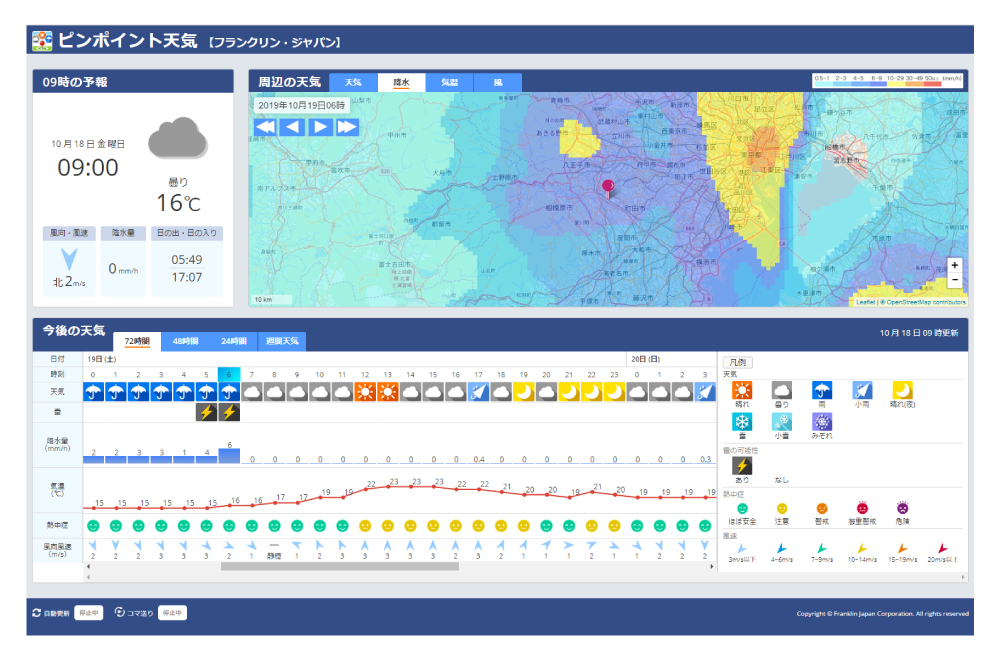Zoom out on the map with minus button
Image resolution: width=1000 pixels, height=660 pixels.
(955, 280)
